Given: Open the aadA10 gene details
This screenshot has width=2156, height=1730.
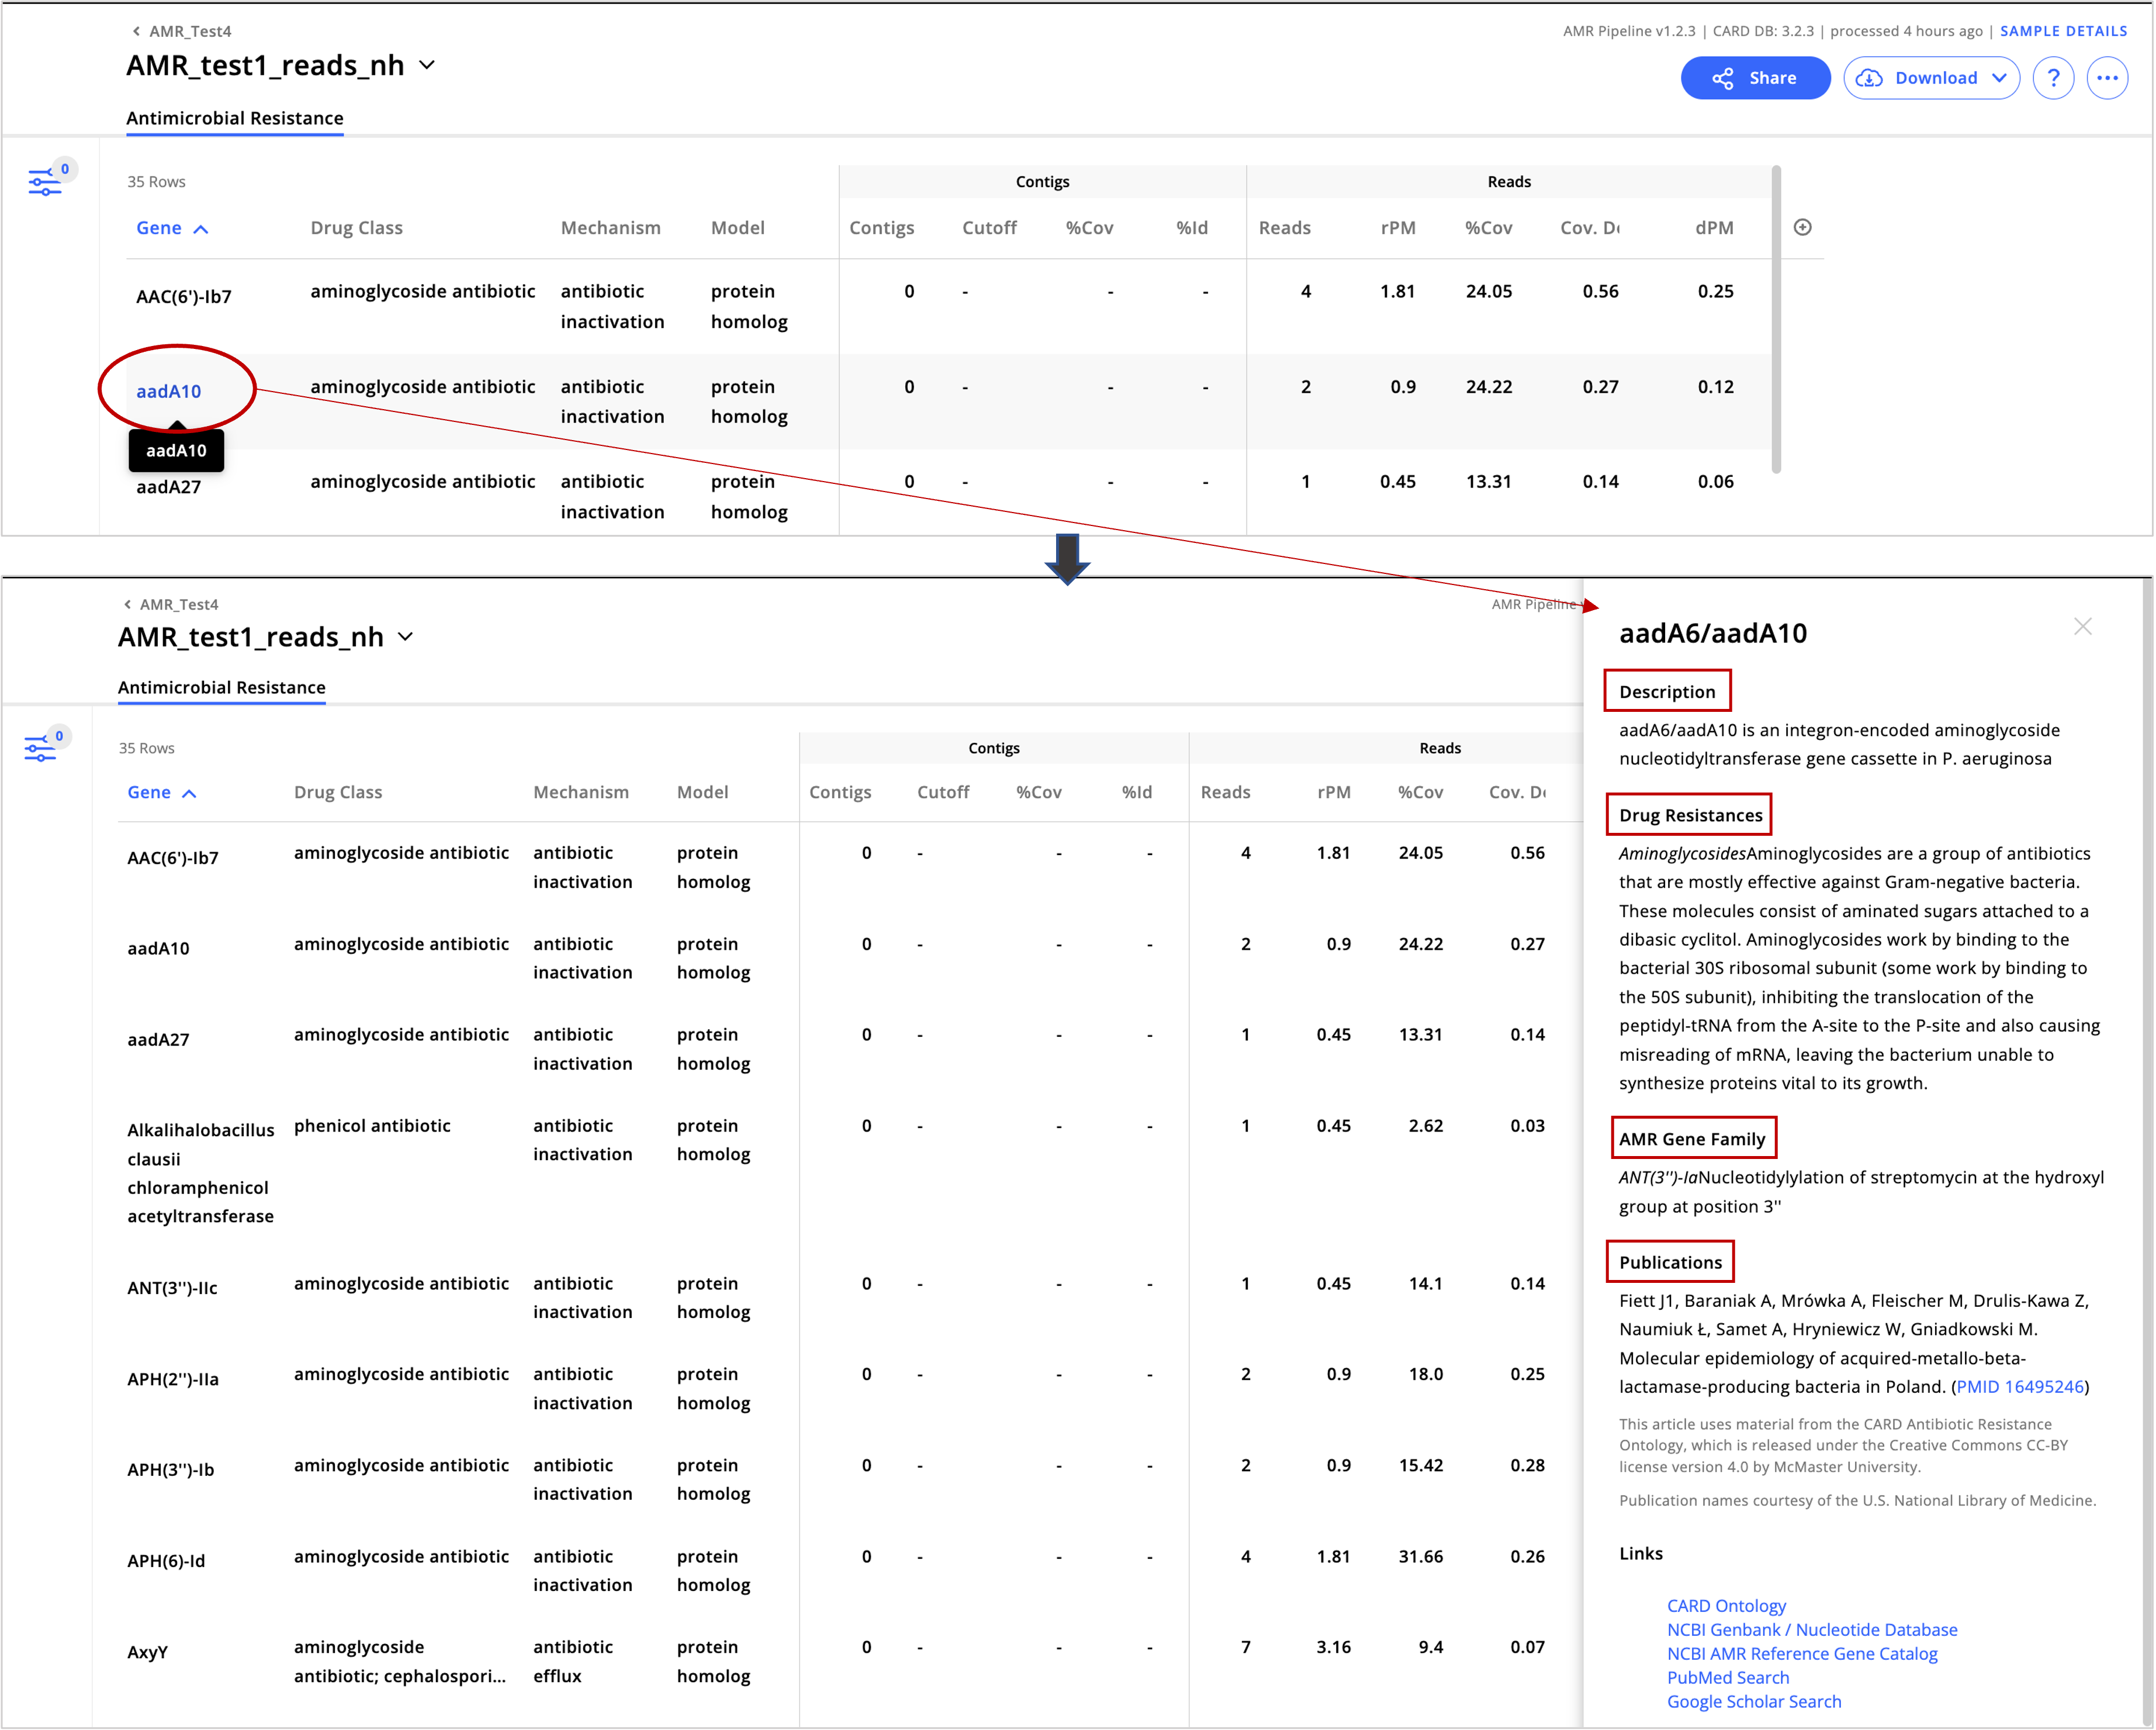Looking at the screenshot, I should point(168,392).
